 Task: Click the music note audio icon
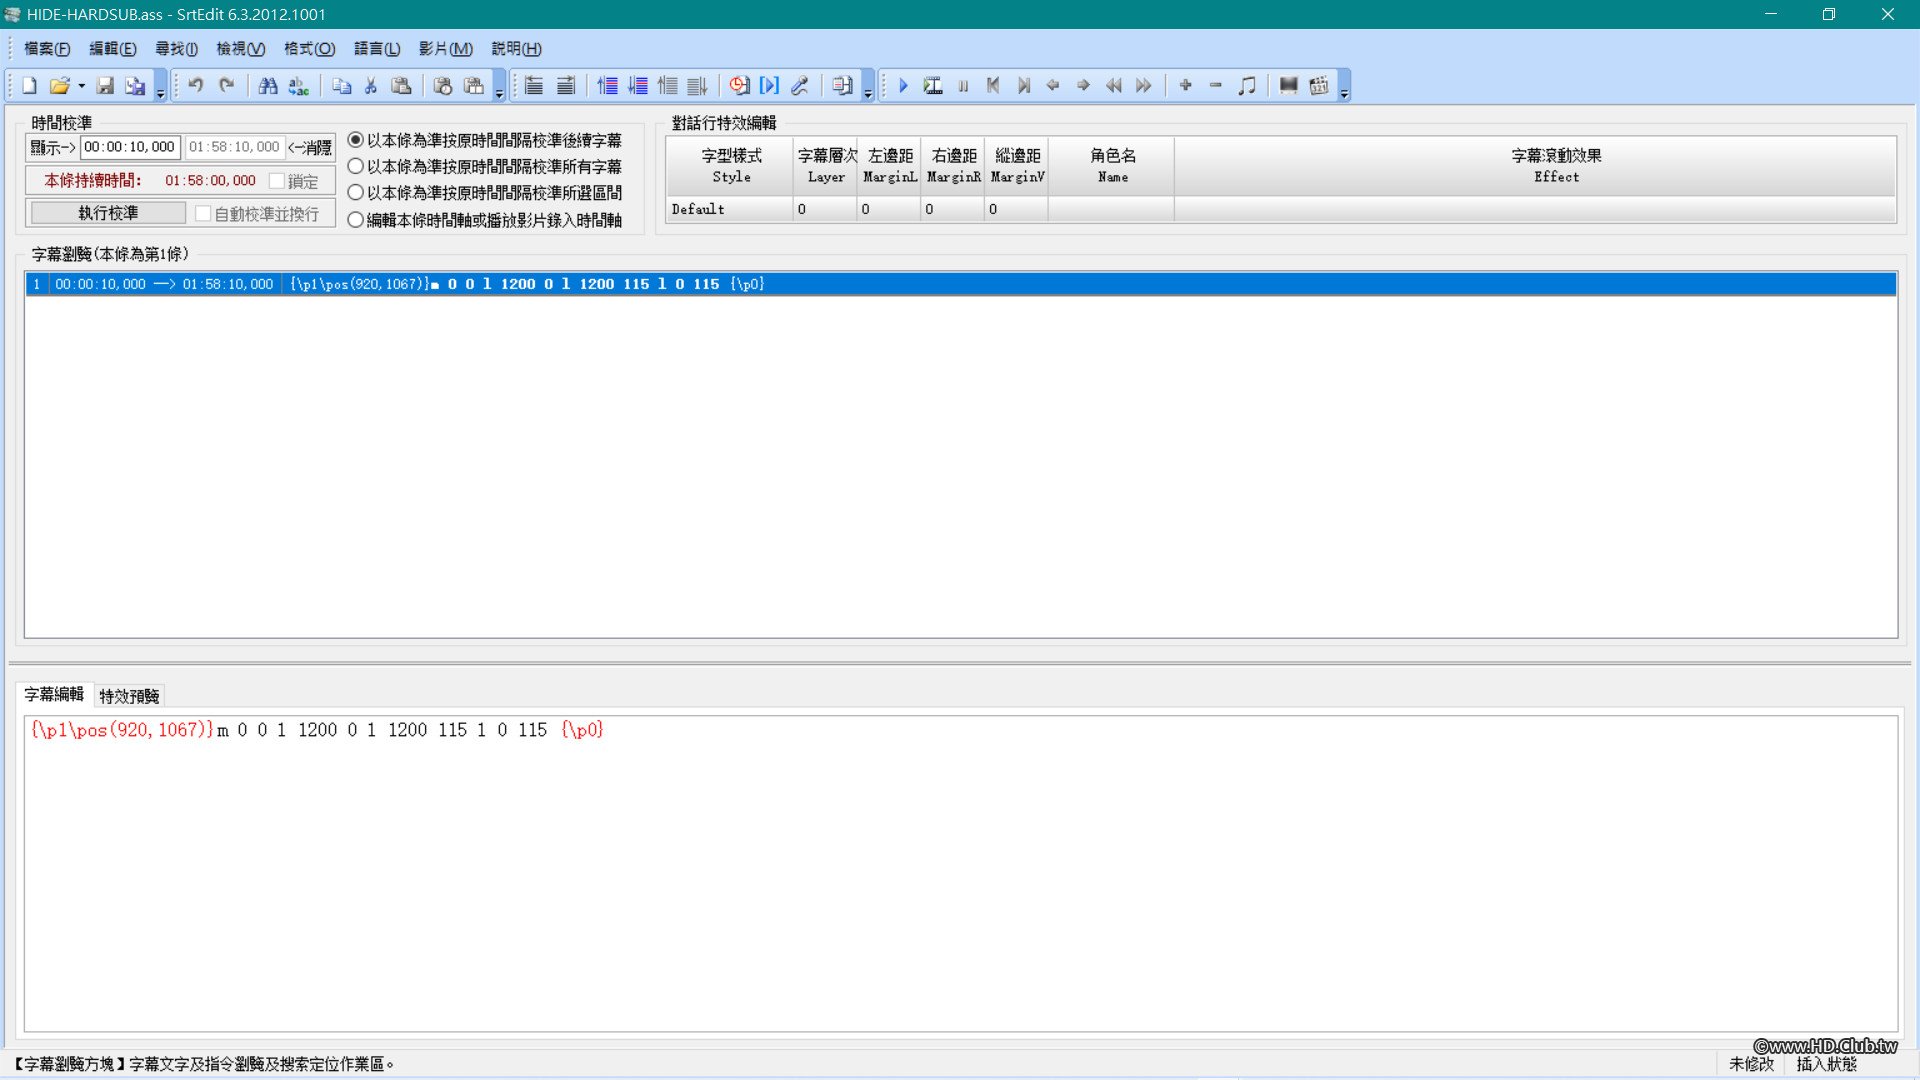(x=1246, y=86)
